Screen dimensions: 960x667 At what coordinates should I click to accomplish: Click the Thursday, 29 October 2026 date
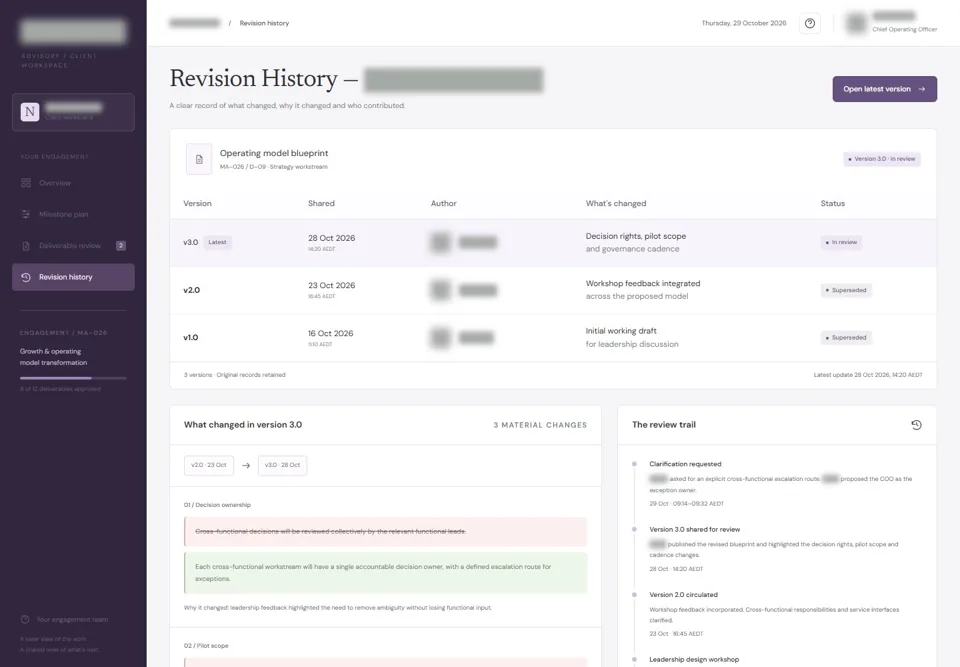point(743,23)
